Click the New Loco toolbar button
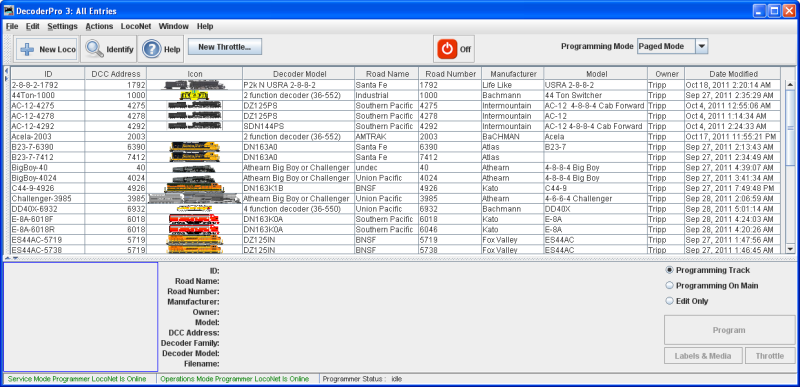The height and width of the screenshot is (387, 800). pyautogui.click(x=46, y=49)
